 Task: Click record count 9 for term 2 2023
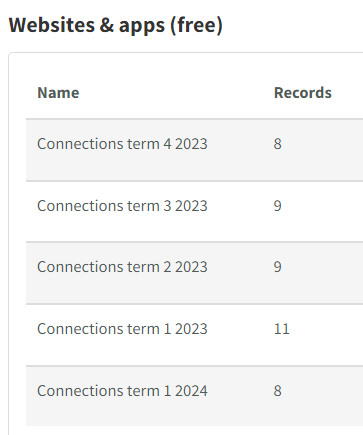coord(278,267)
